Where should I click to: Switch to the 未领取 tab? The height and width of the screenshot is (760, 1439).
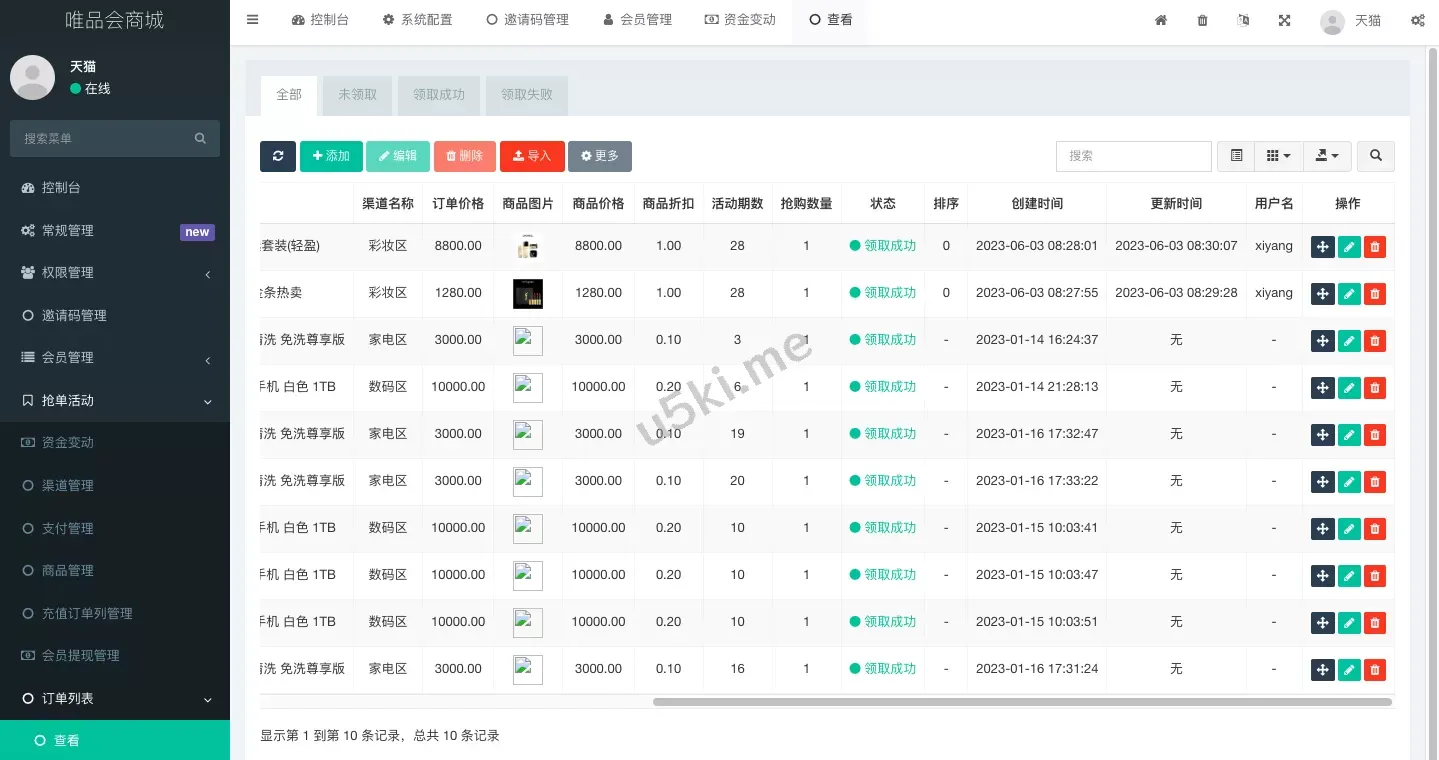(x=357, y=95)
